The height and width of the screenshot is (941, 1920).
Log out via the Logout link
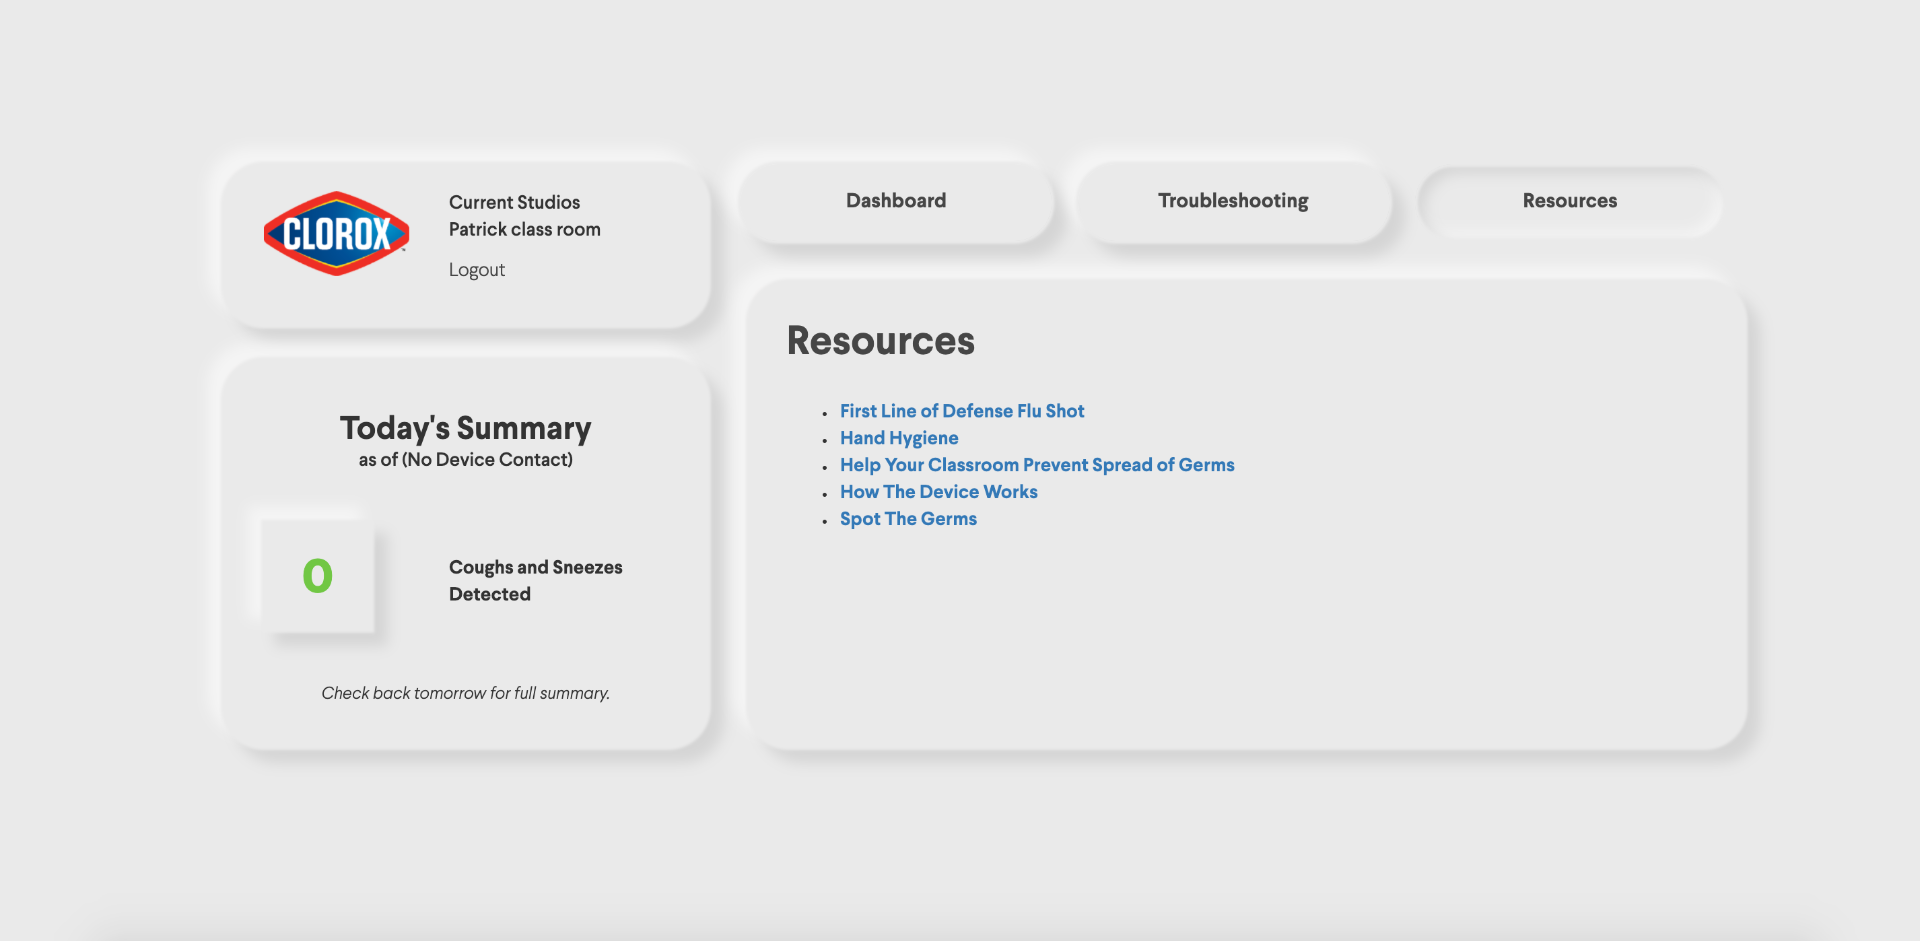click(x=476, y=270)
